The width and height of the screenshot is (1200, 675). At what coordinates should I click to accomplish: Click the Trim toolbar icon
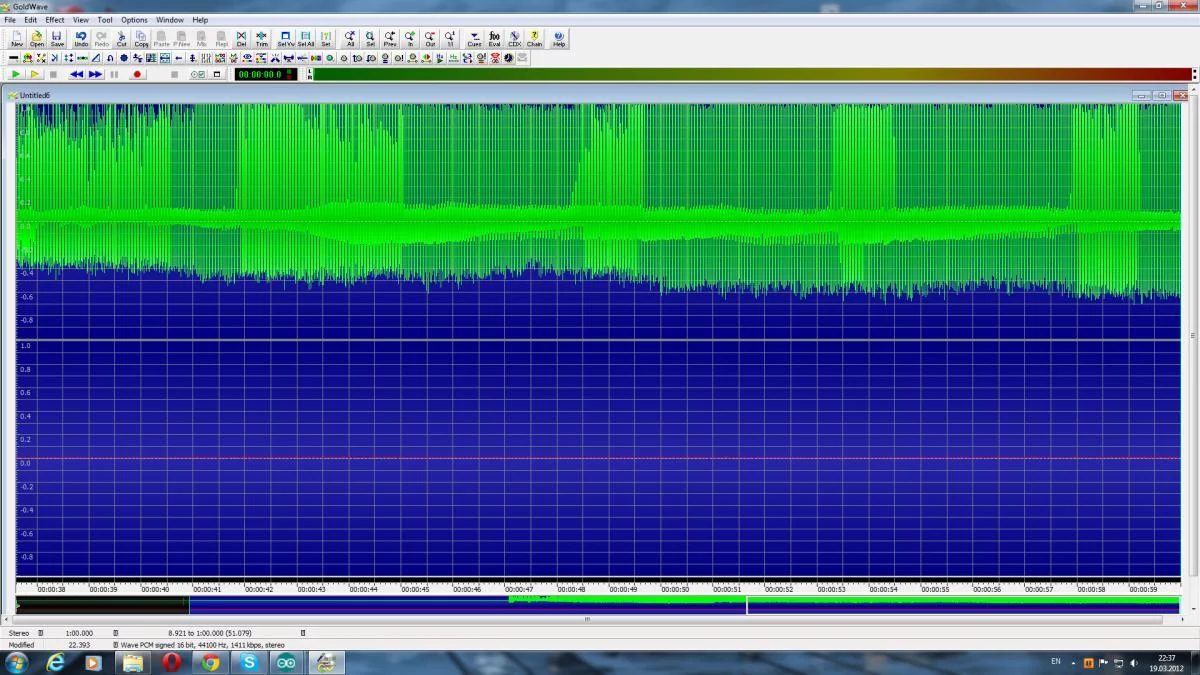click(x=261, y=38)
